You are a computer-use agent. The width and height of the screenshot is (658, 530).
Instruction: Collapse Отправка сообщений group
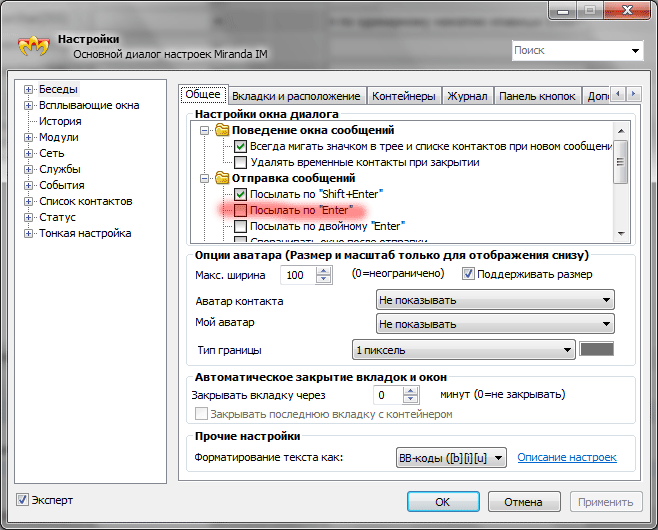tap(204, 178)
